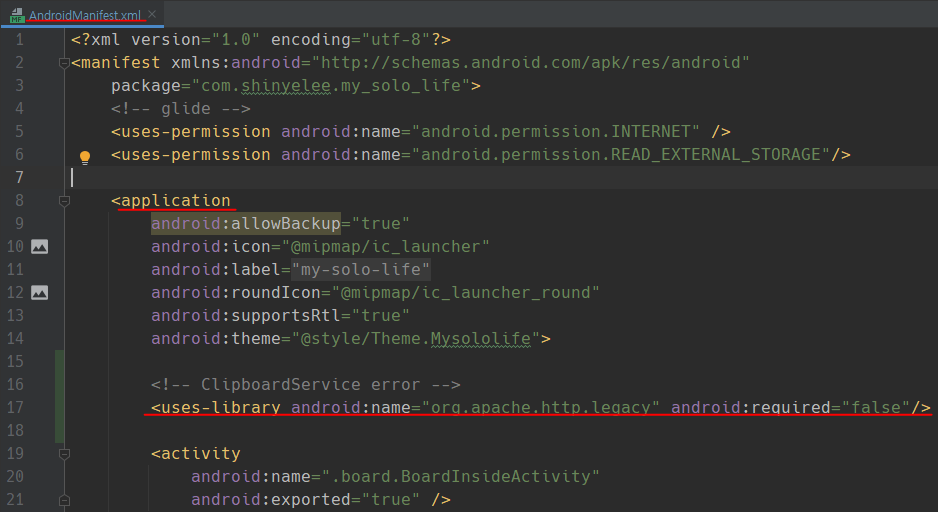Click the android:supportsRtl attribute
Screen dimensions: 938x512
(x=246, y=316)
